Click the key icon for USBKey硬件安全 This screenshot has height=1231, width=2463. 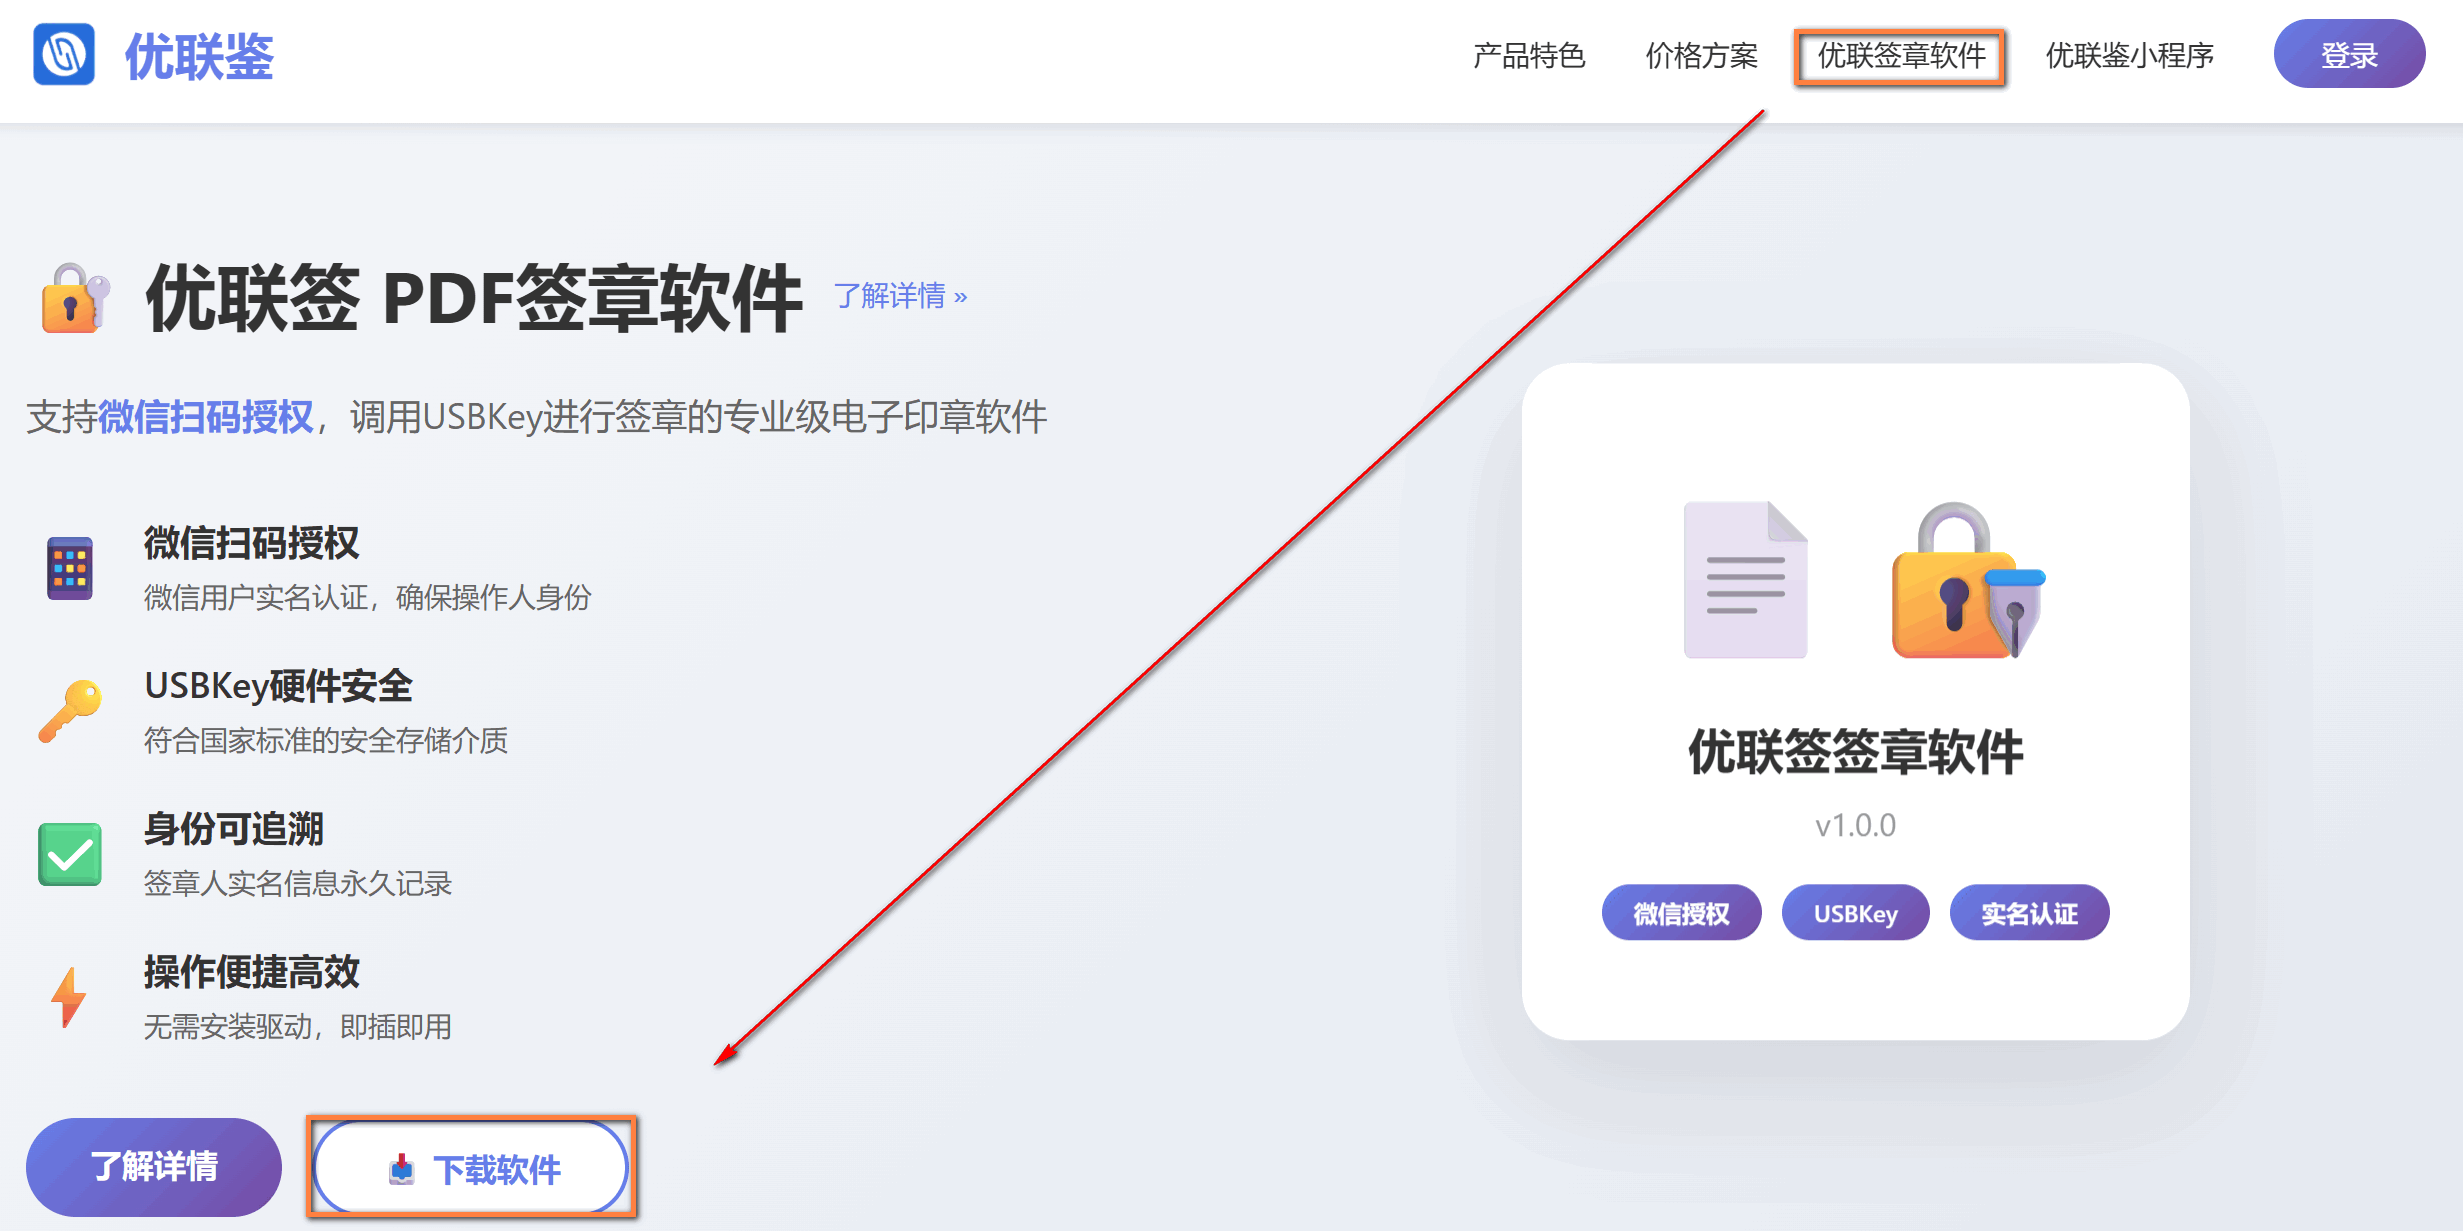68,712
